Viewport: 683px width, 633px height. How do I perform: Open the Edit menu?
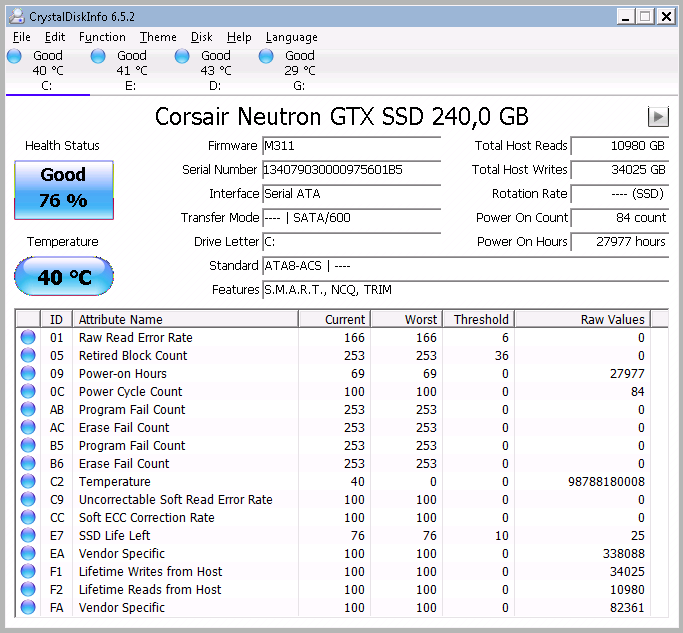pyautogui.click(x=55, y=37)
